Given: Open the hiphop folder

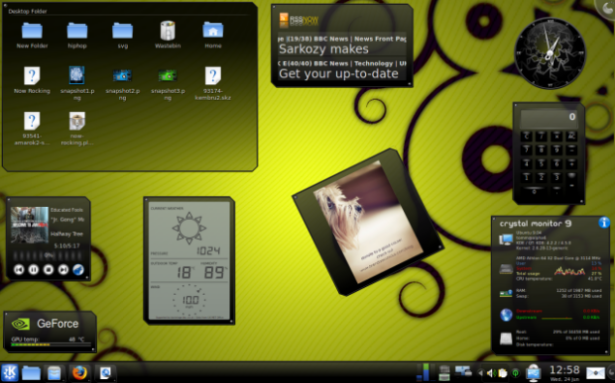Looking at the screenshot, I should (77, 31).
